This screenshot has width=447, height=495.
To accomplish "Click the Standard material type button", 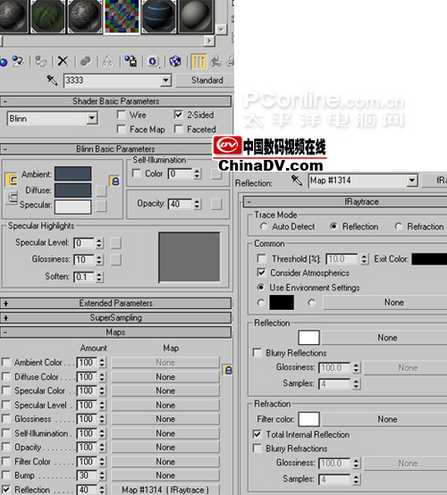I will click(204, 80).
